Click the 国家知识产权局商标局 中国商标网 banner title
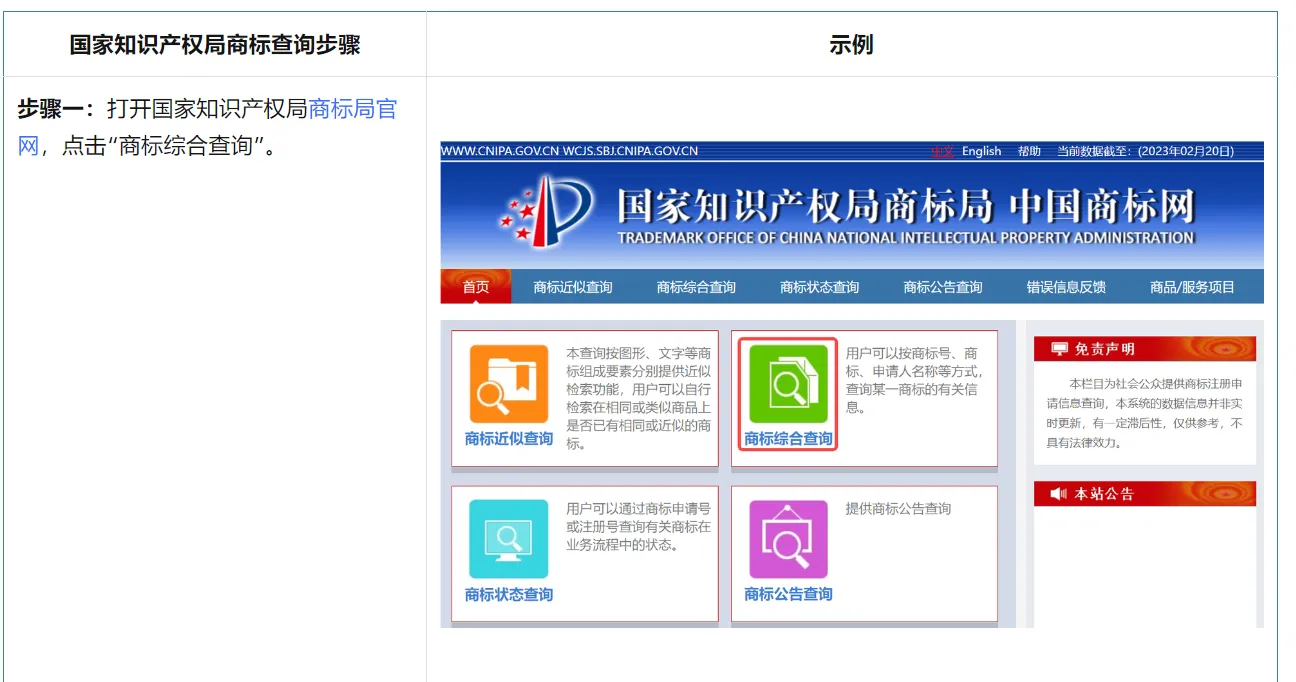Viewport: 1296px width, 682px height. [x=906, y=207]
